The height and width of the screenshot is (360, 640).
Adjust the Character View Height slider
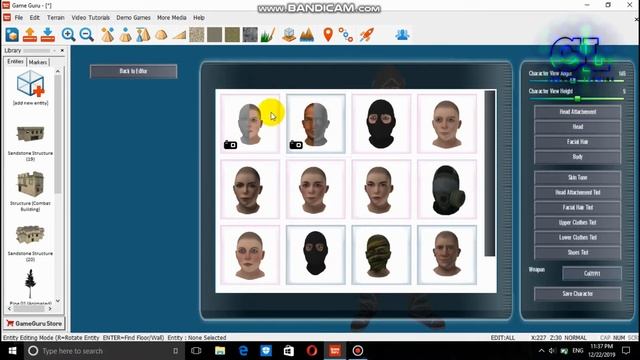577,99
